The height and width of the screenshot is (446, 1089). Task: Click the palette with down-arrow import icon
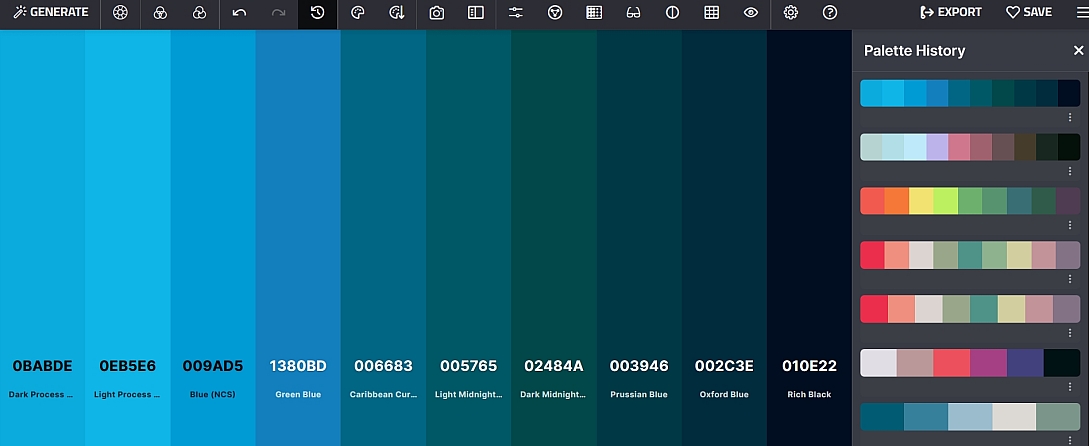(397, 13)
